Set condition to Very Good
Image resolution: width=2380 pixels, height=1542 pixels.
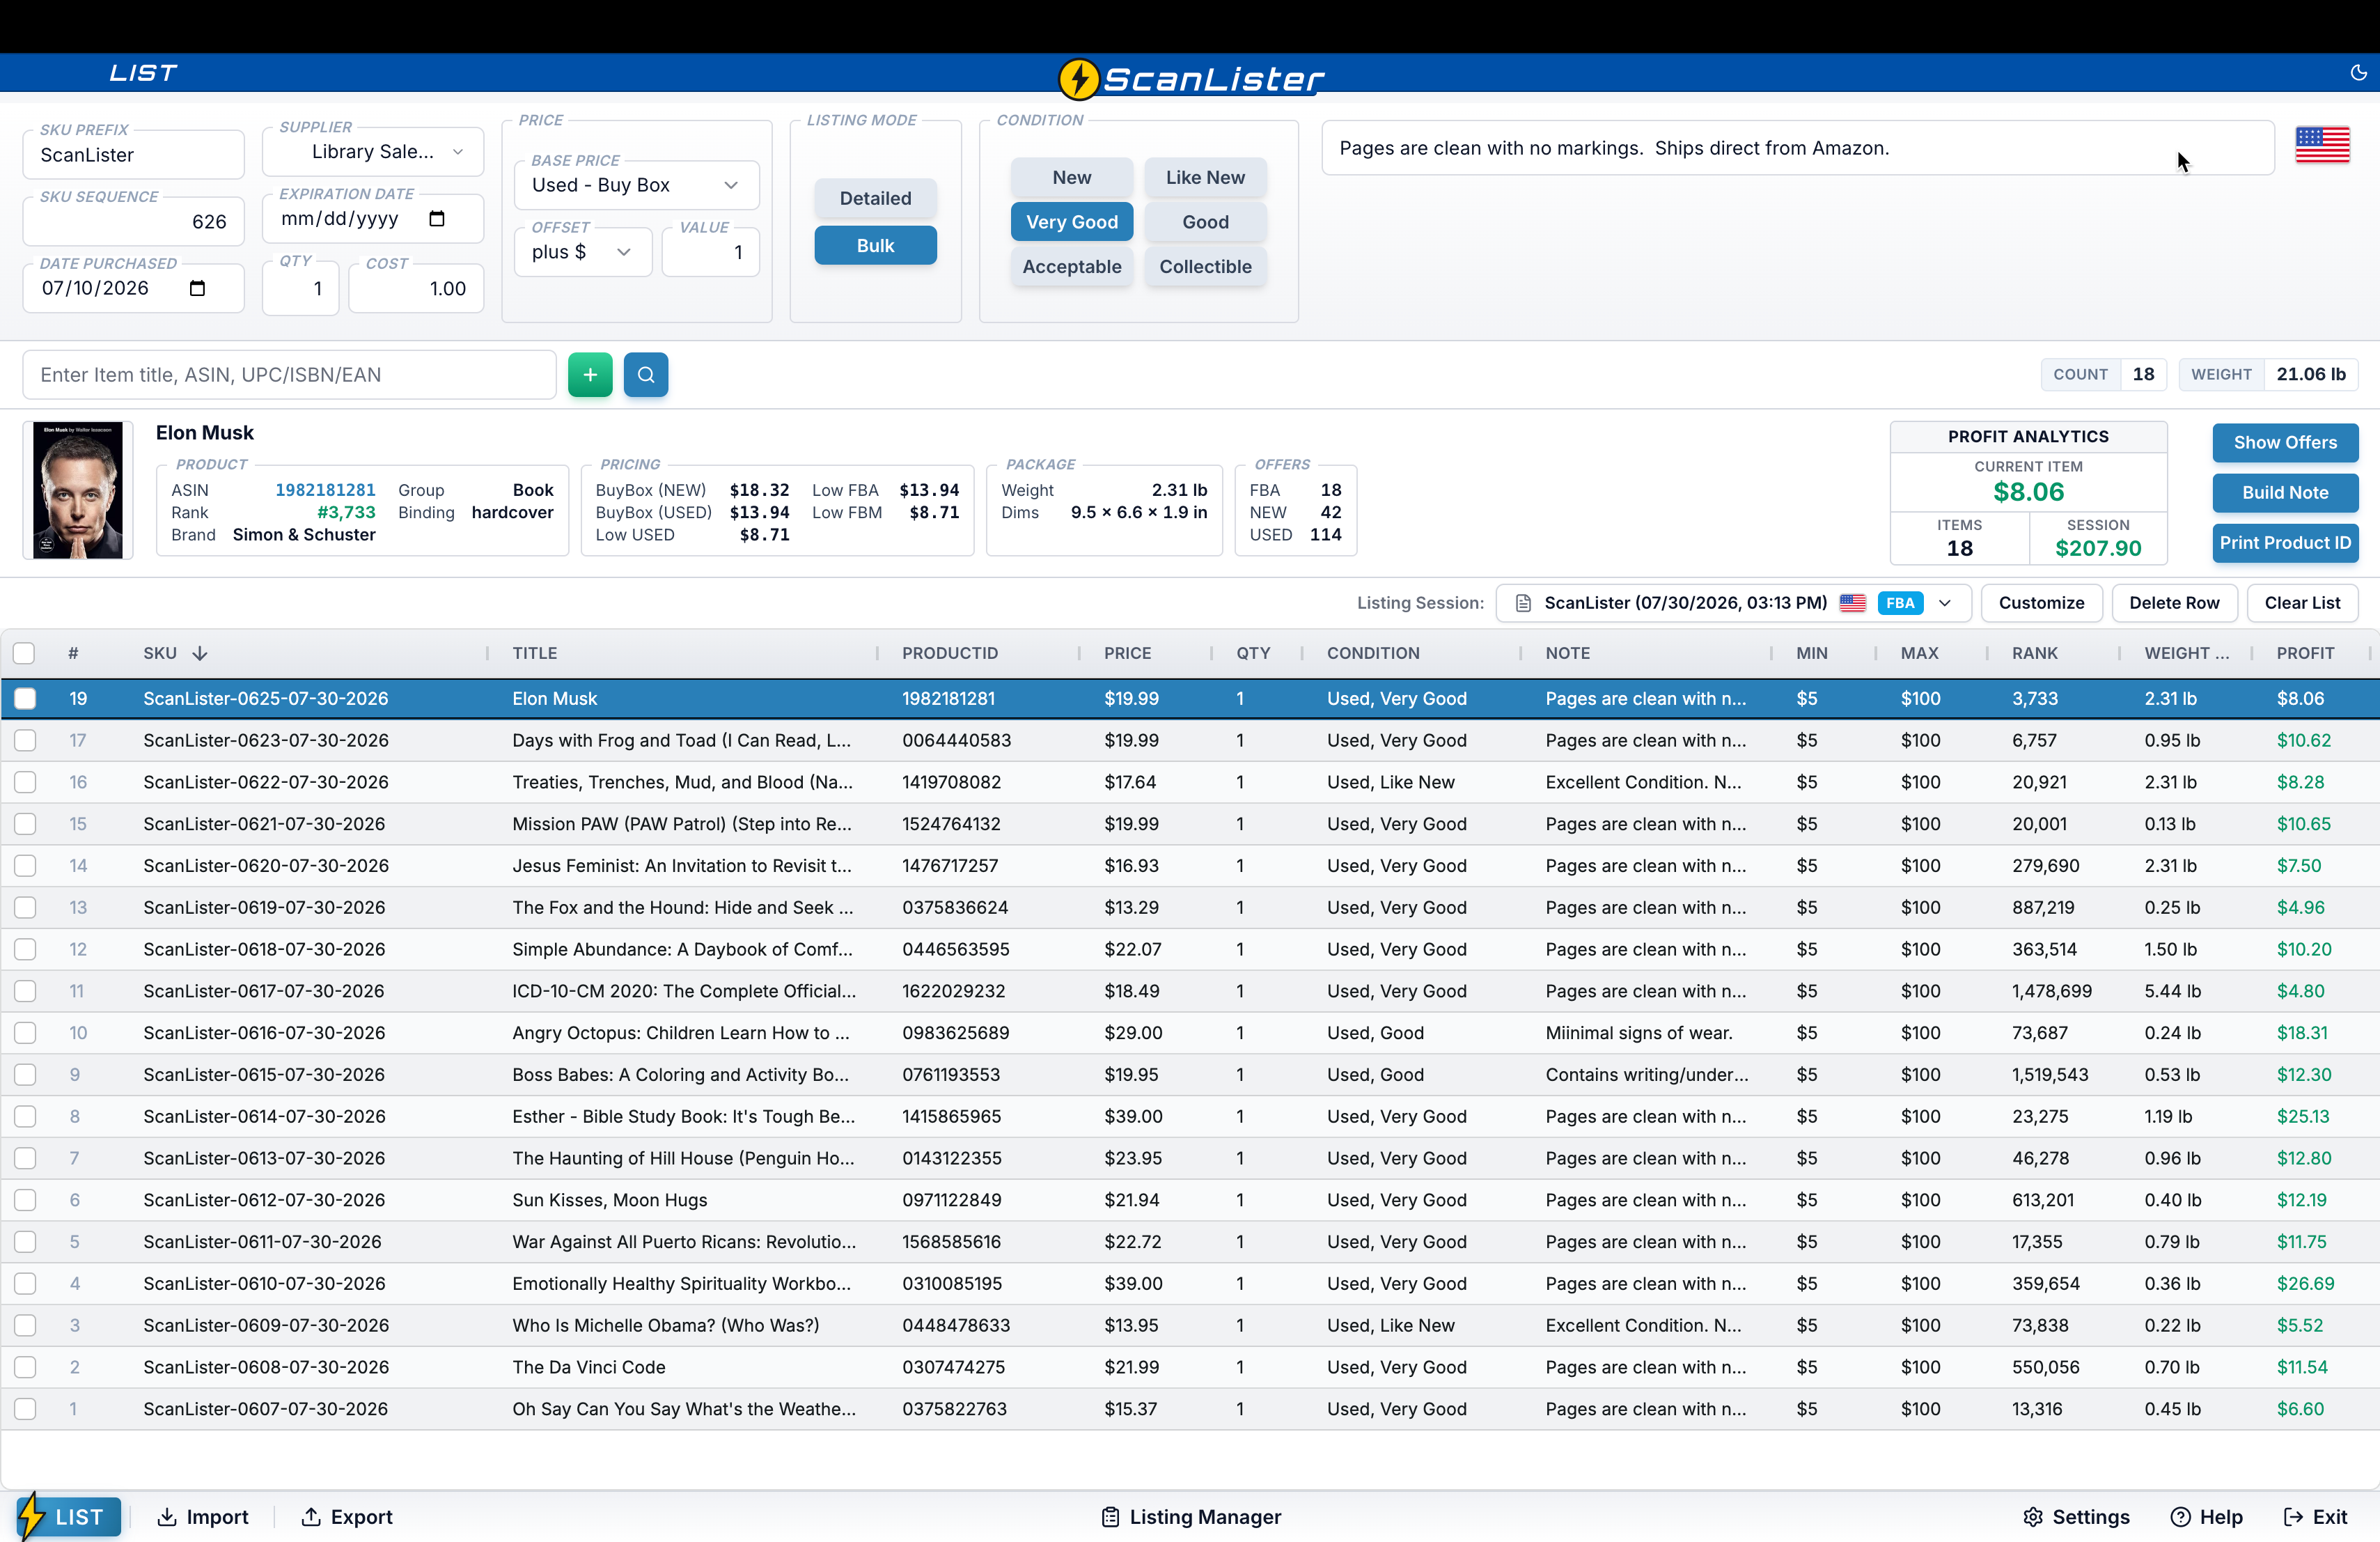[1072, 222]
